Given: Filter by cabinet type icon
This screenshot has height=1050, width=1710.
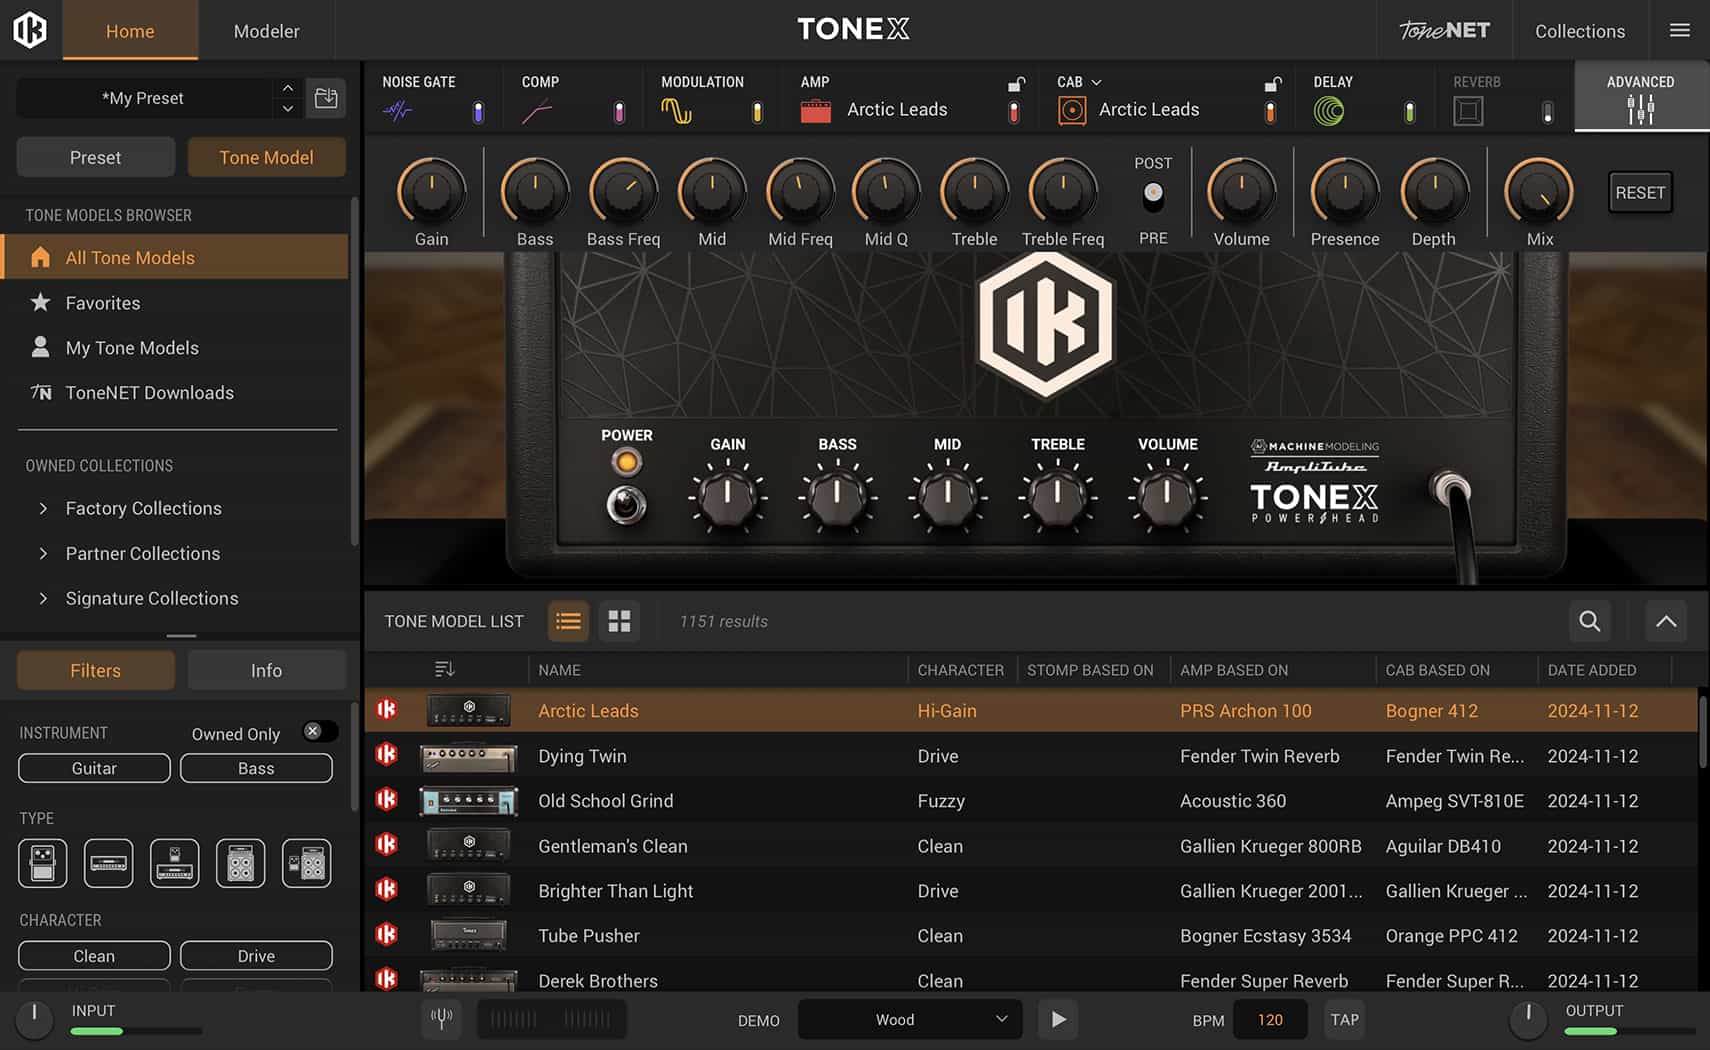Looking at the screenshot, I should pos(241,863).
